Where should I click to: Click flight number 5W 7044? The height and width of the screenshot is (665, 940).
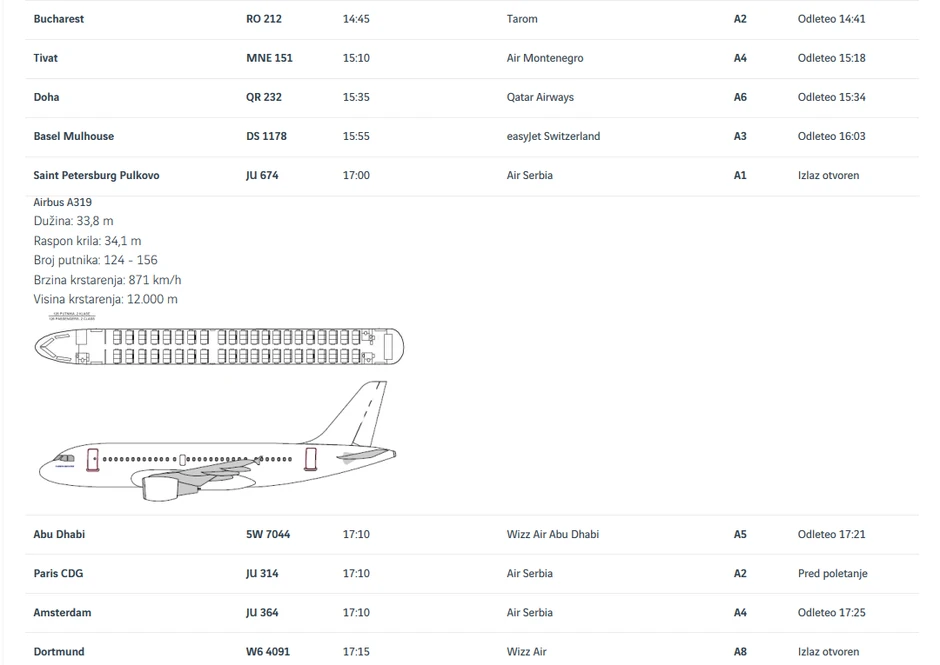pyautogui.click(x=268, y=535)
